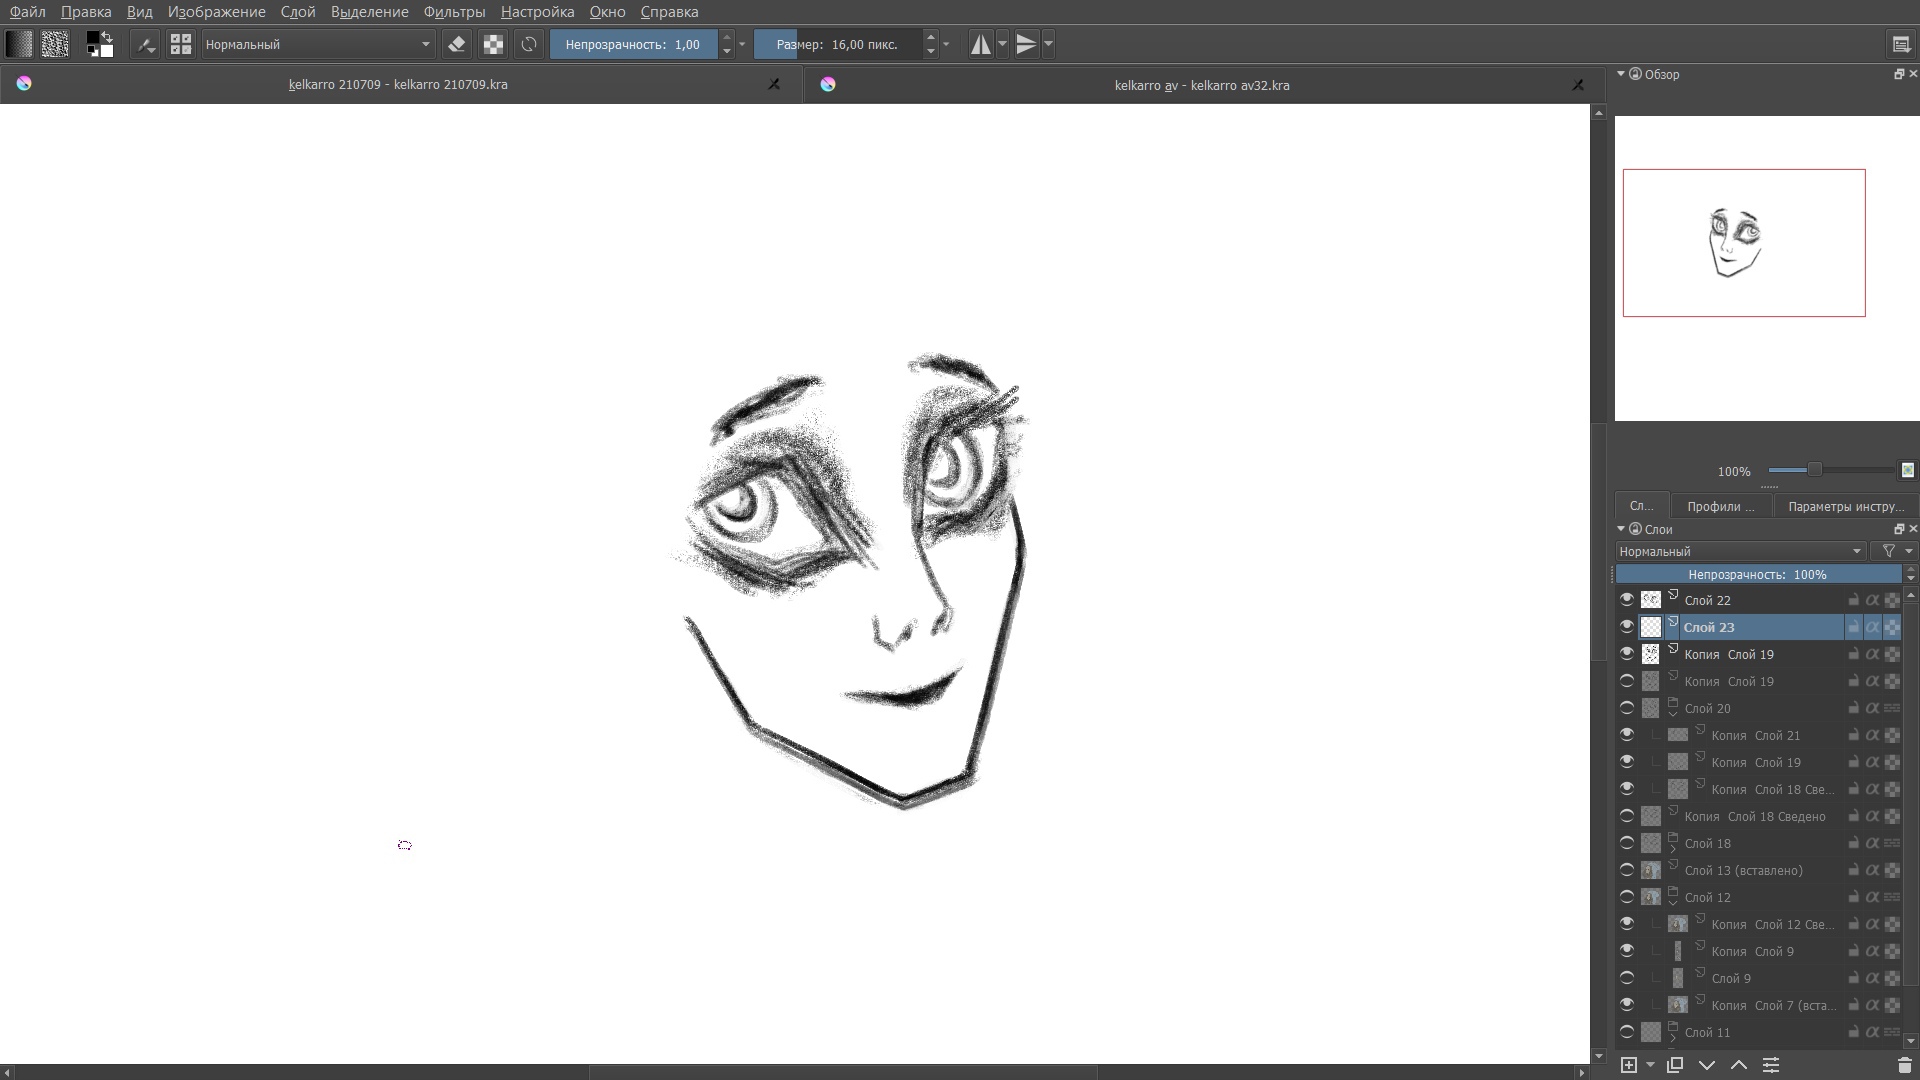Open layer properties sliders icon

(x=1771, y=1065)
